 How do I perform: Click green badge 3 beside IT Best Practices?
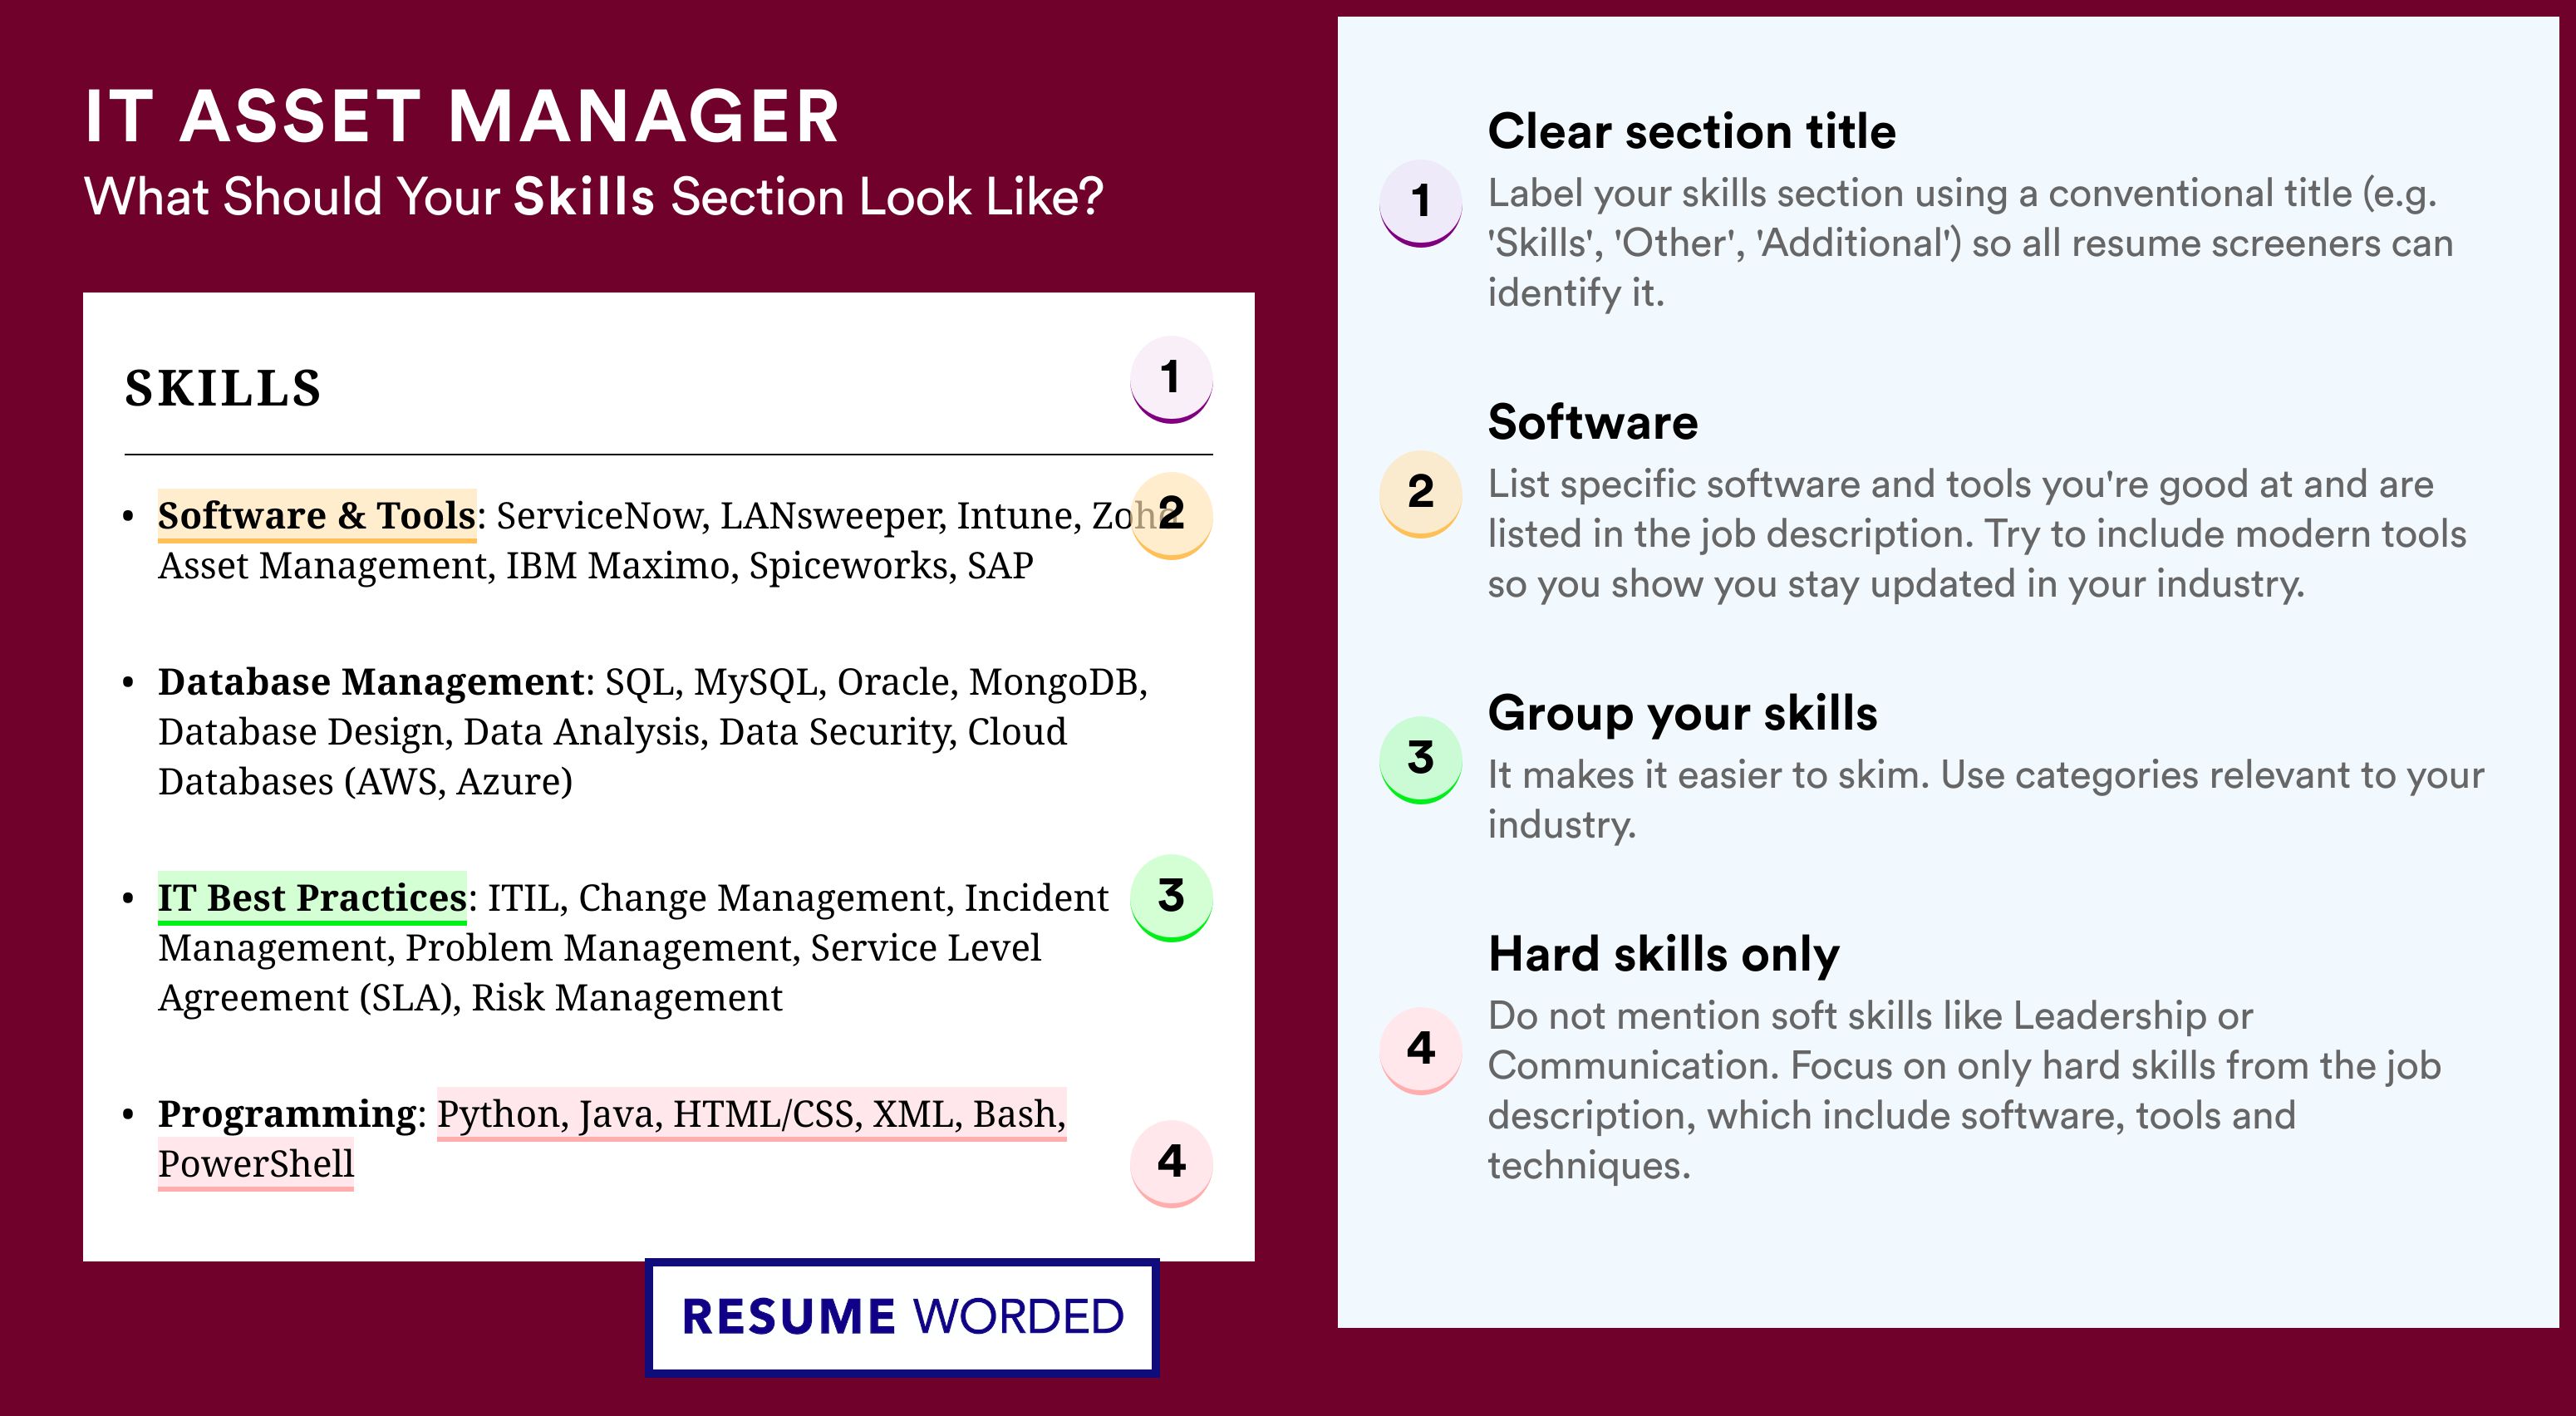(1171, 897)
